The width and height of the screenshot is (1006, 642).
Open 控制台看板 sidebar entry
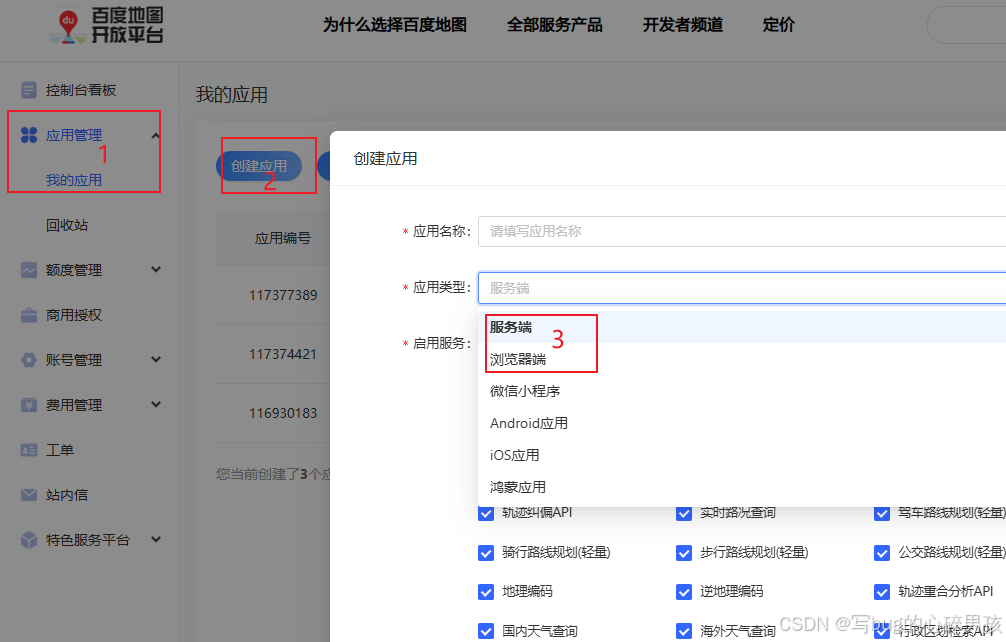tap(81, 90)
